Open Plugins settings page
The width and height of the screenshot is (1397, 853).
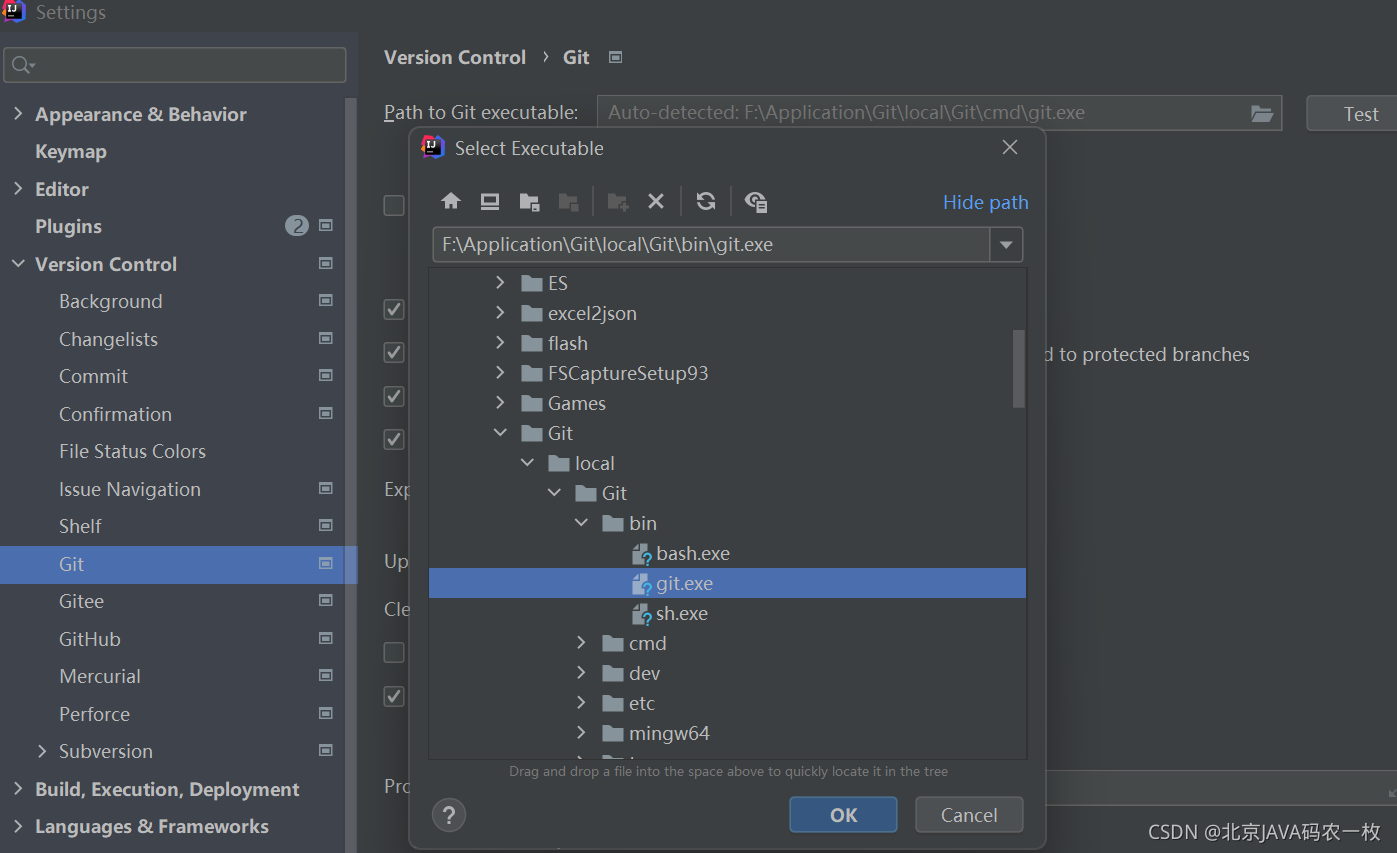coord(68,226)
